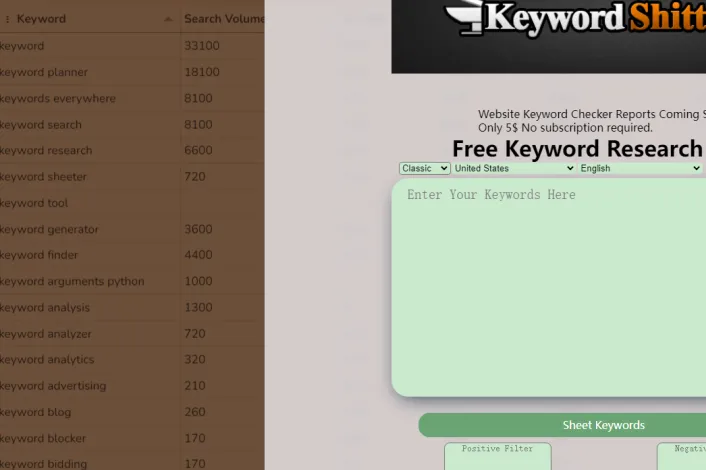Click the Keyword Shitter logo banner

pos(548,36)
